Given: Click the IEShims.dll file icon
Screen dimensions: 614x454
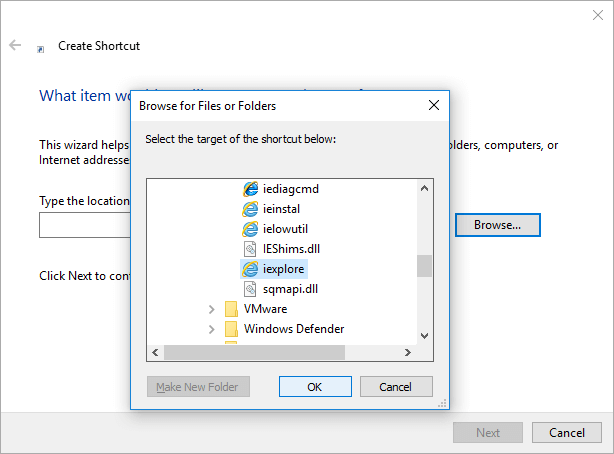Looking at the screenshot, I should [251, 249].
